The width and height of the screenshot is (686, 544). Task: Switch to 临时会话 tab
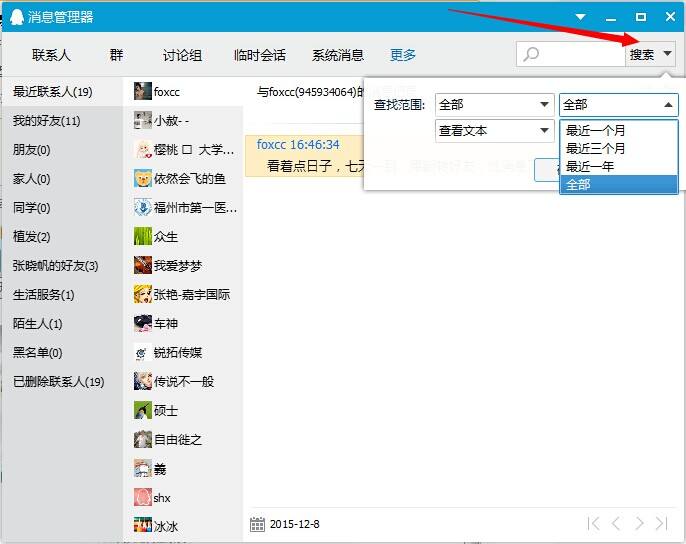pos(259,55)
